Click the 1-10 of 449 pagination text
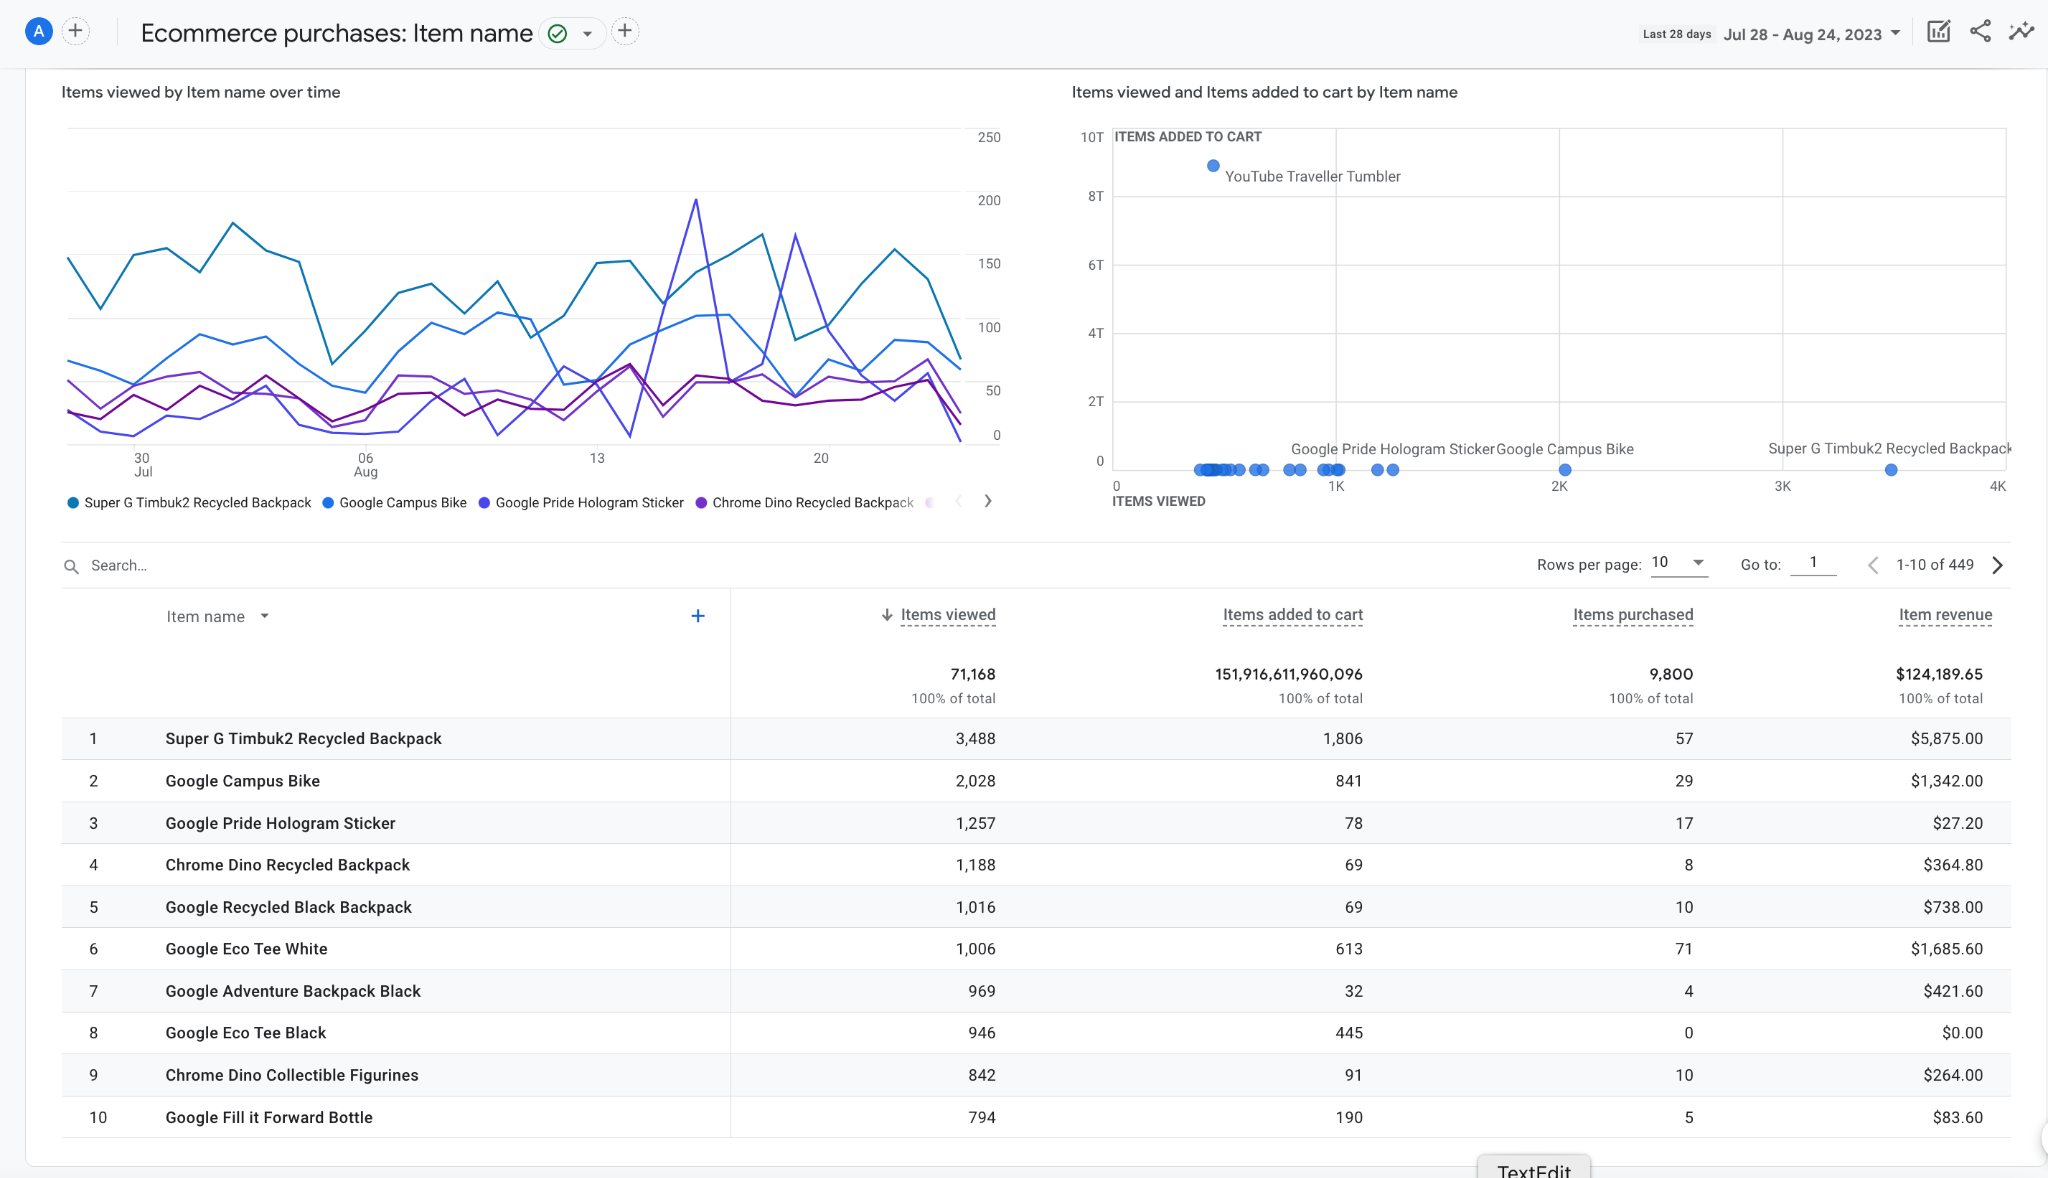 pyautogui.click(x=1935, y=565)
